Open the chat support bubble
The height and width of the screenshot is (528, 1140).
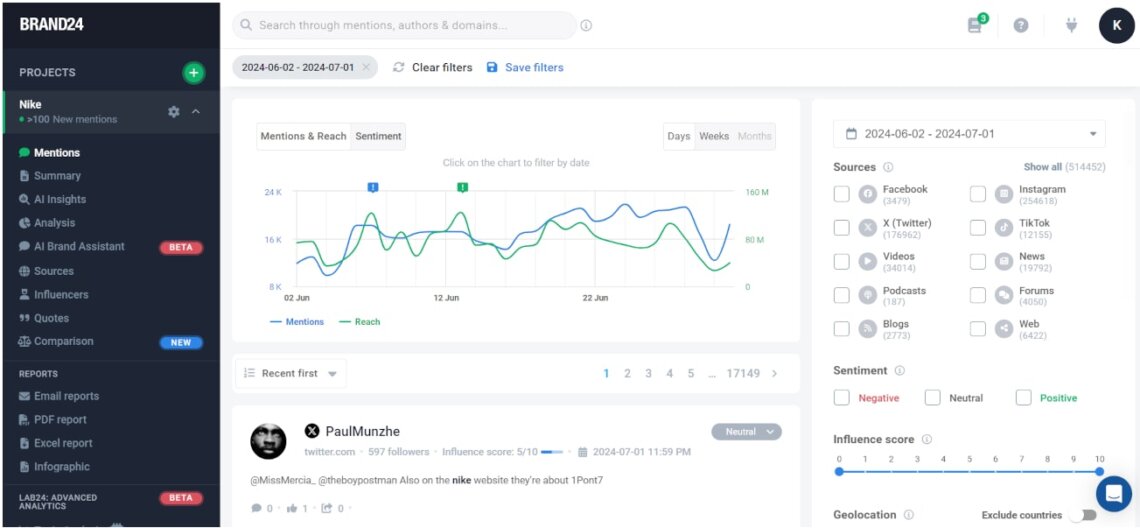(x=1114, y=494)
